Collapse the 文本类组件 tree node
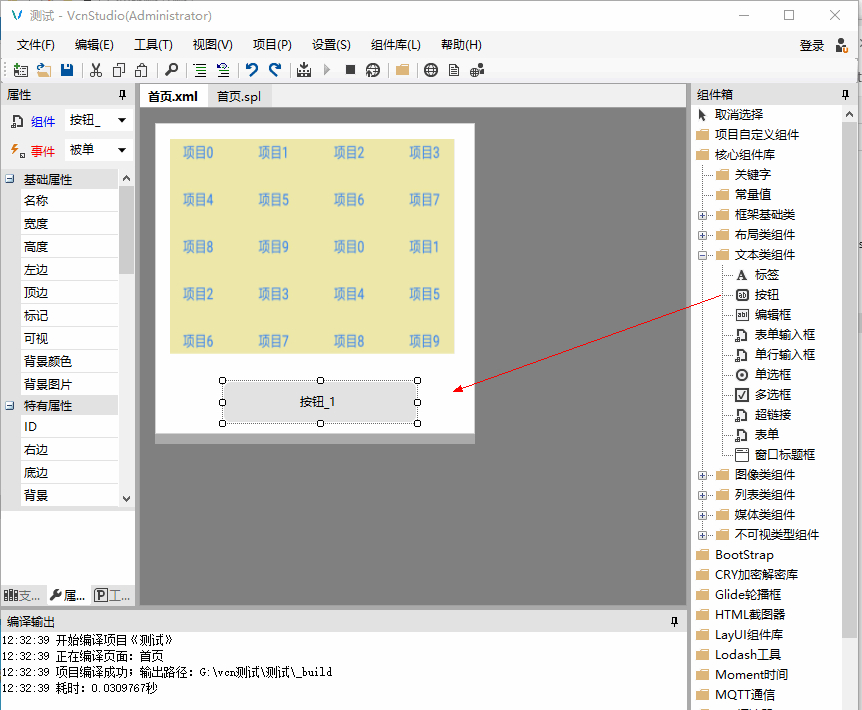Viewport: 862px width, 710px height. (702, 255)
